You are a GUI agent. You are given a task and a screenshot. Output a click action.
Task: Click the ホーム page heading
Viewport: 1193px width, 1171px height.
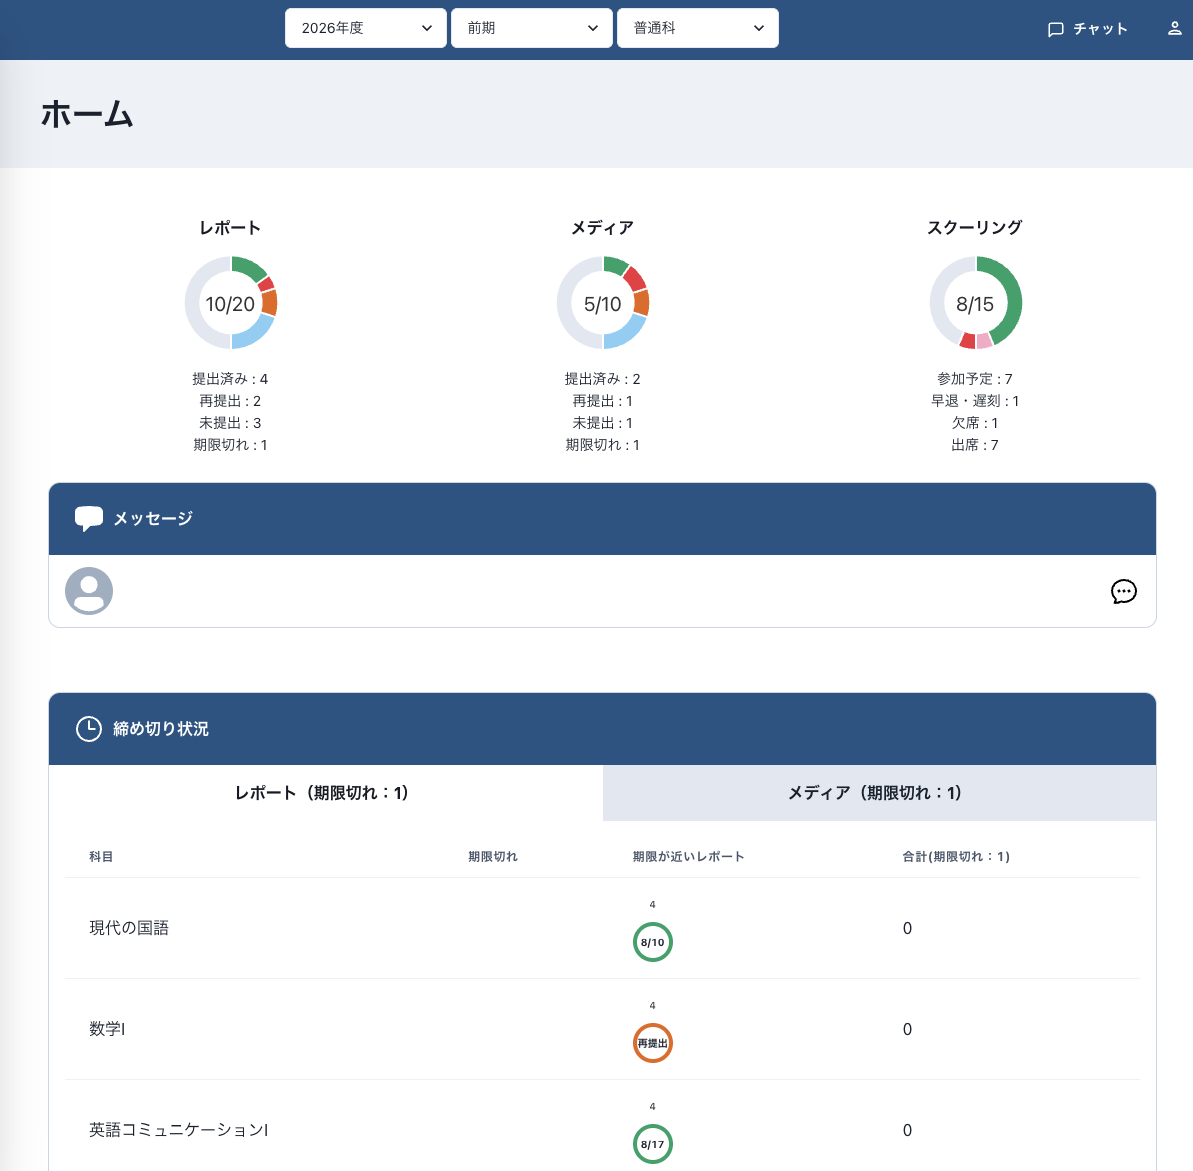87,114
